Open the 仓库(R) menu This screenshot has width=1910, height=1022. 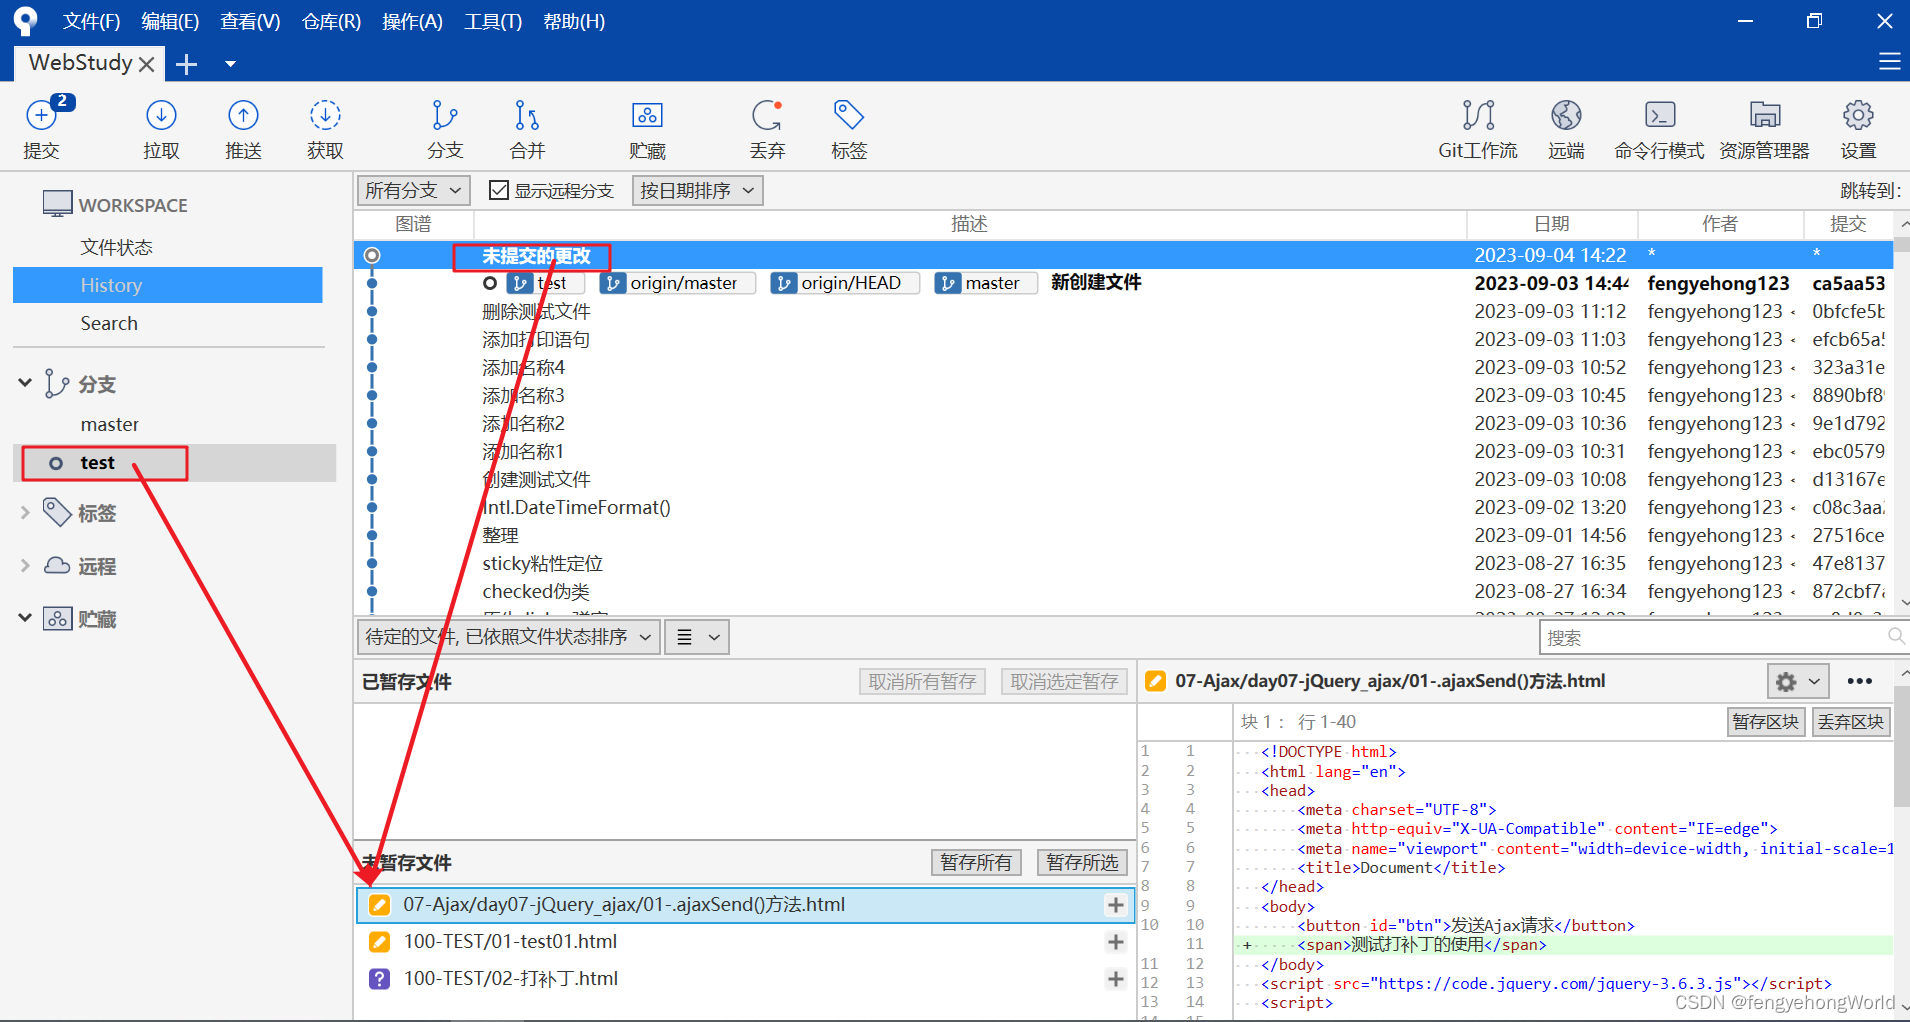331,21
